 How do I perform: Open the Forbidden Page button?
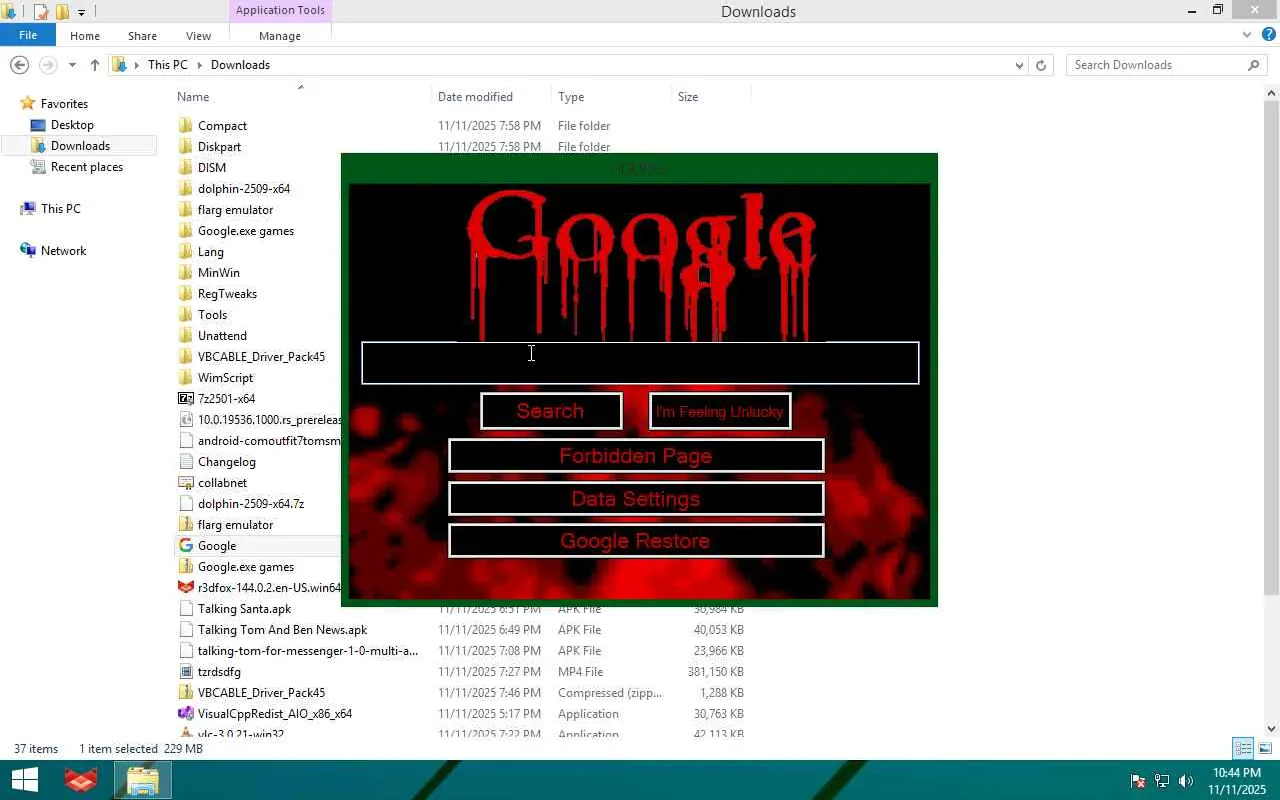[x=636, y=456]
